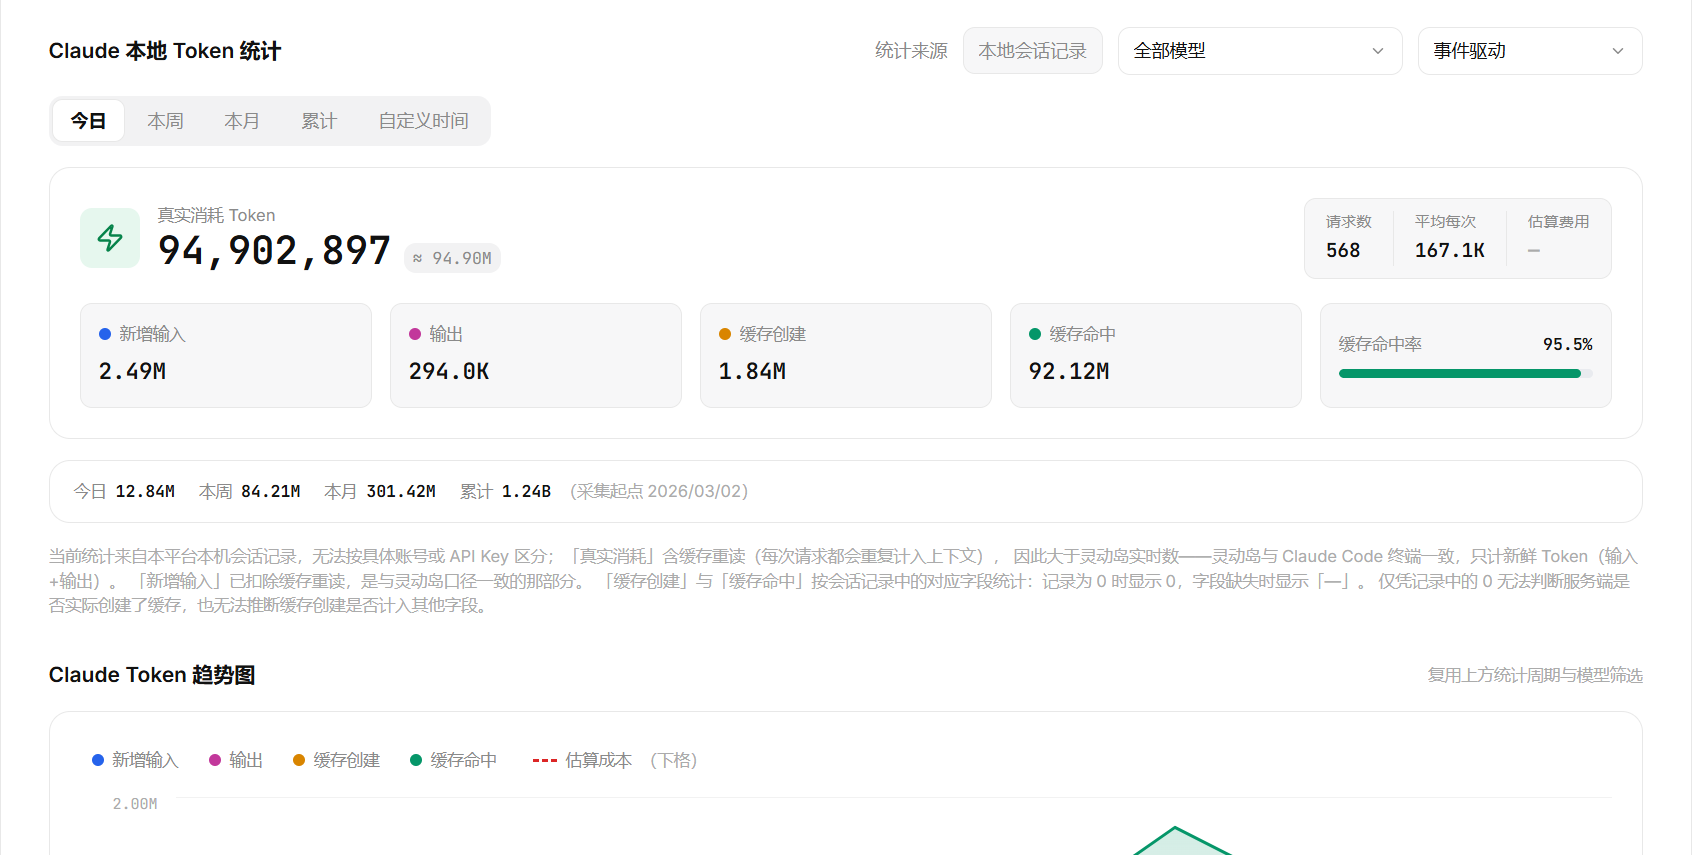Screen dimensions: 1692x855
Task: Open the 自定义时间 tab
Action: pos(423,121)
